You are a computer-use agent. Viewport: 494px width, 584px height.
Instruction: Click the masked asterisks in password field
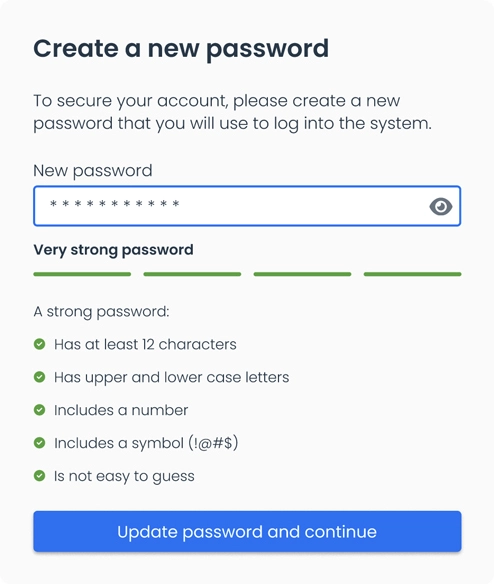(x=114, y=204)
